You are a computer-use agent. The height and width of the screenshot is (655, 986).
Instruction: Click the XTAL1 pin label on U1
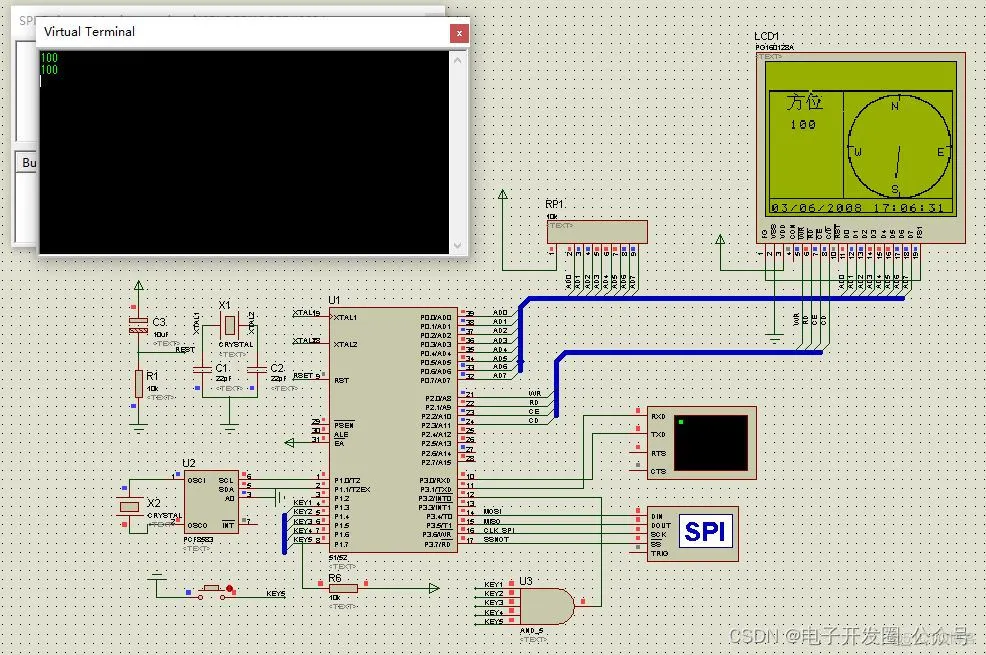[345, 317]
